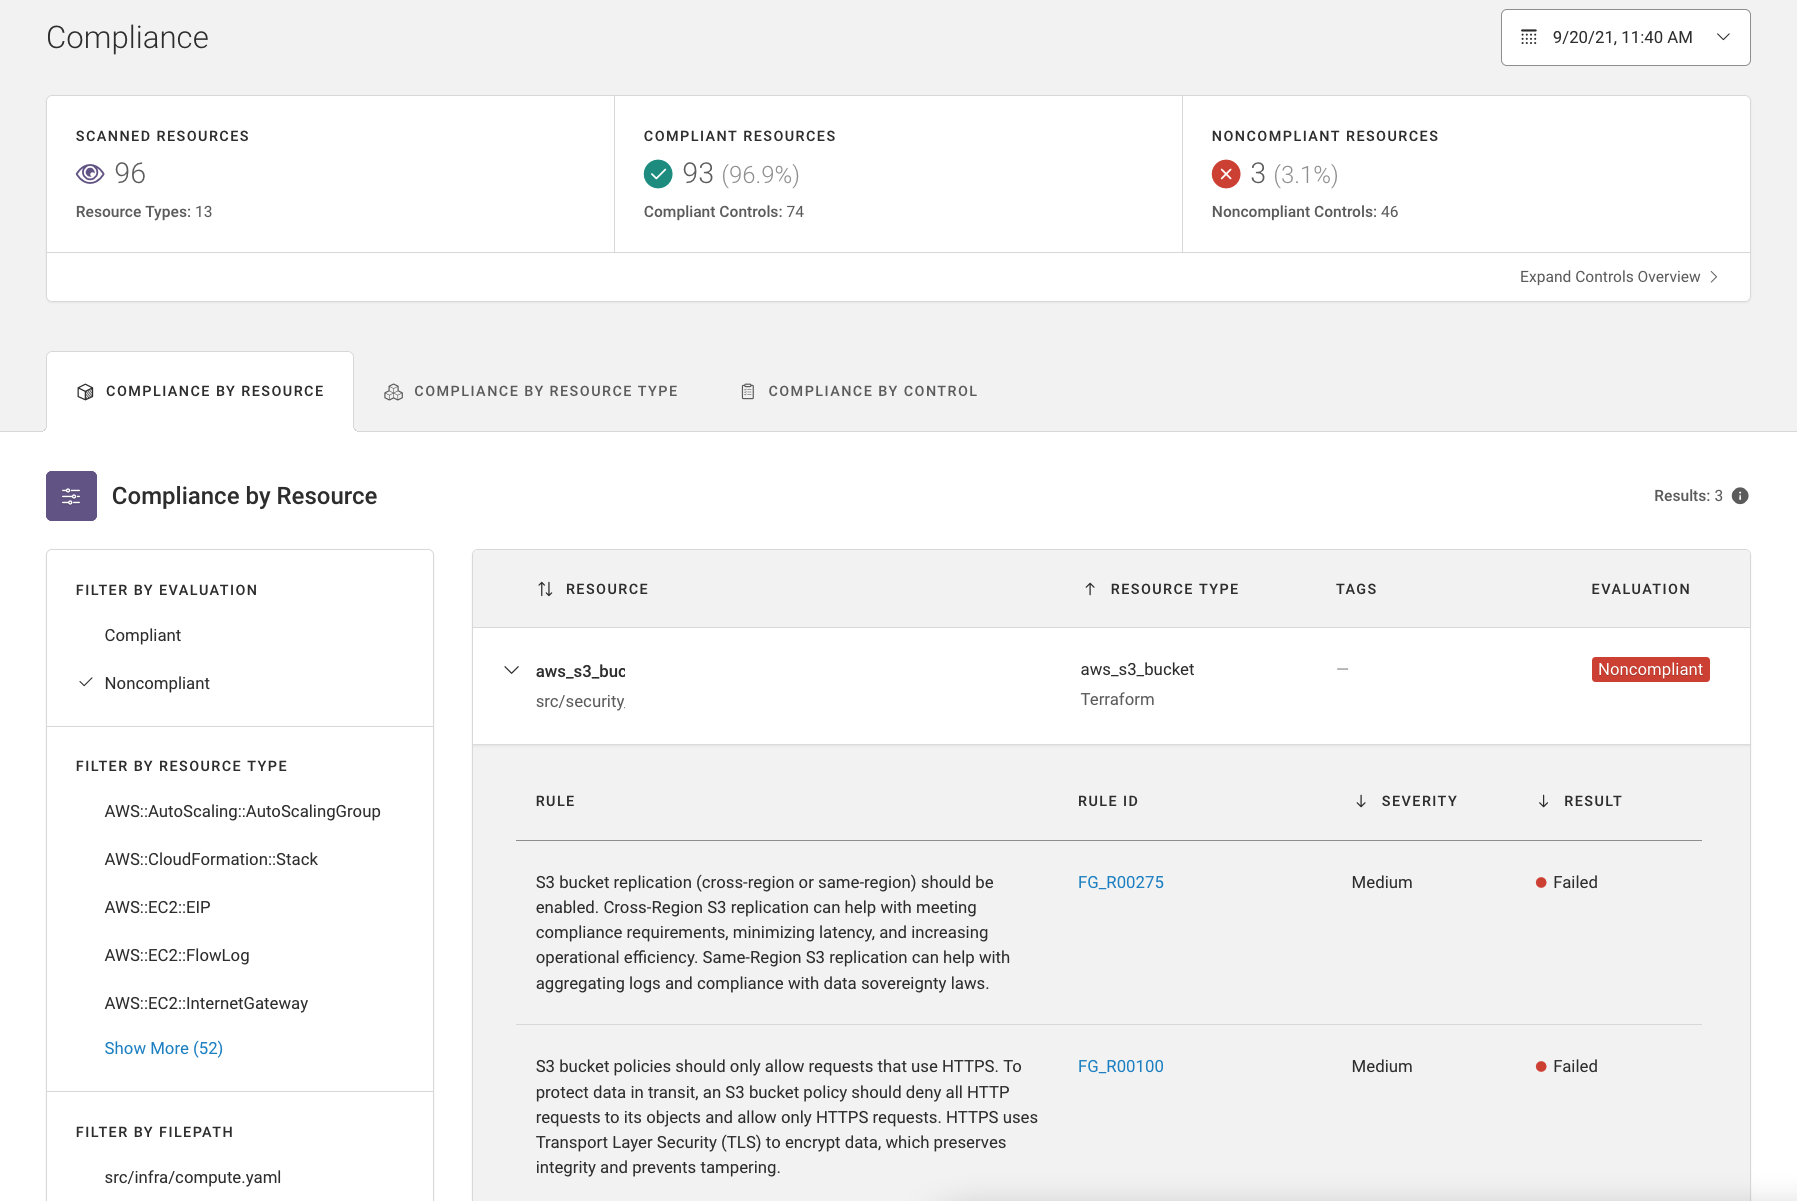Viewport: 1797px width, 1201px height.
Task: Filter by AWS::EC2::FlowLog resource type
Action: (177, 955)
